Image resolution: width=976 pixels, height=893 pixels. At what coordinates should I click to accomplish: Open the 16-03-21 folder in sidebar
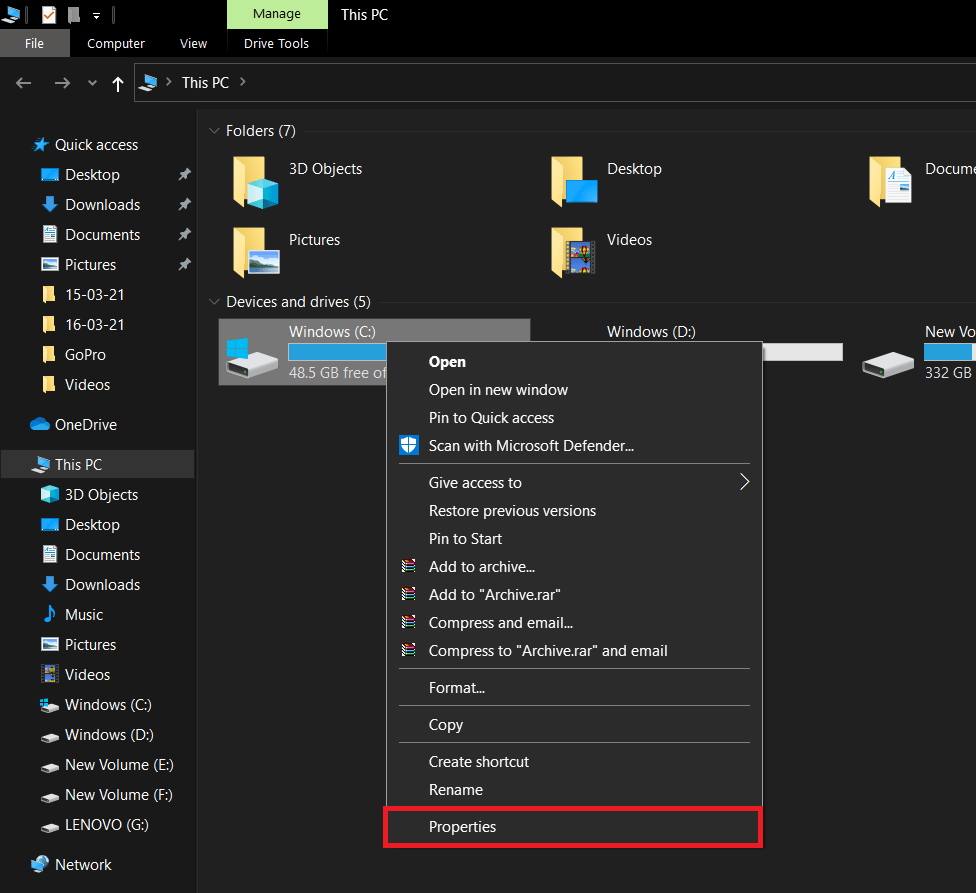95,324
